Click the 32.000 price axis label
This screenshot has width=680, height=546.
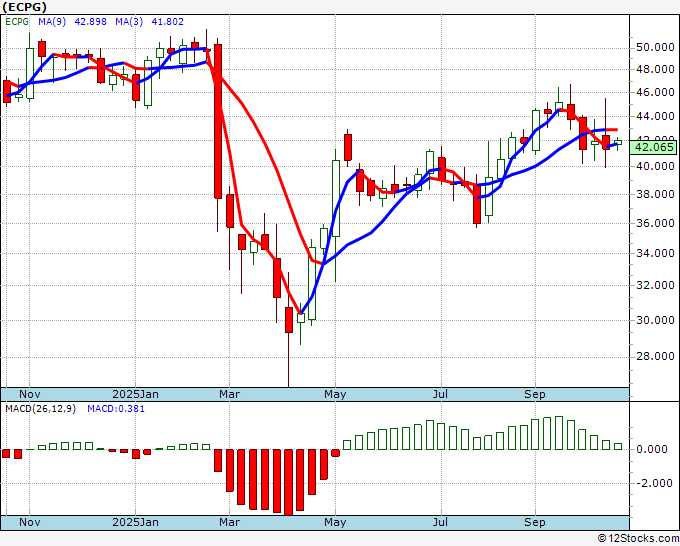click(x=655, y=285)
